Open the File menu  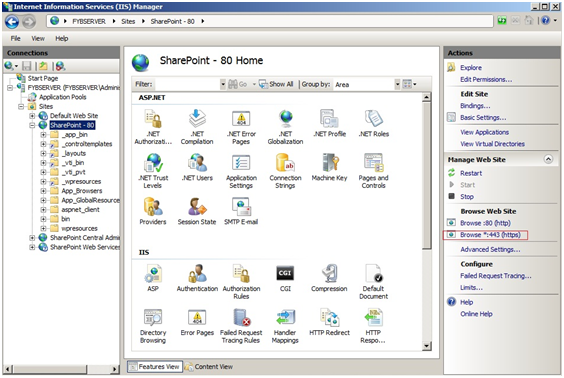coord(15,38)
